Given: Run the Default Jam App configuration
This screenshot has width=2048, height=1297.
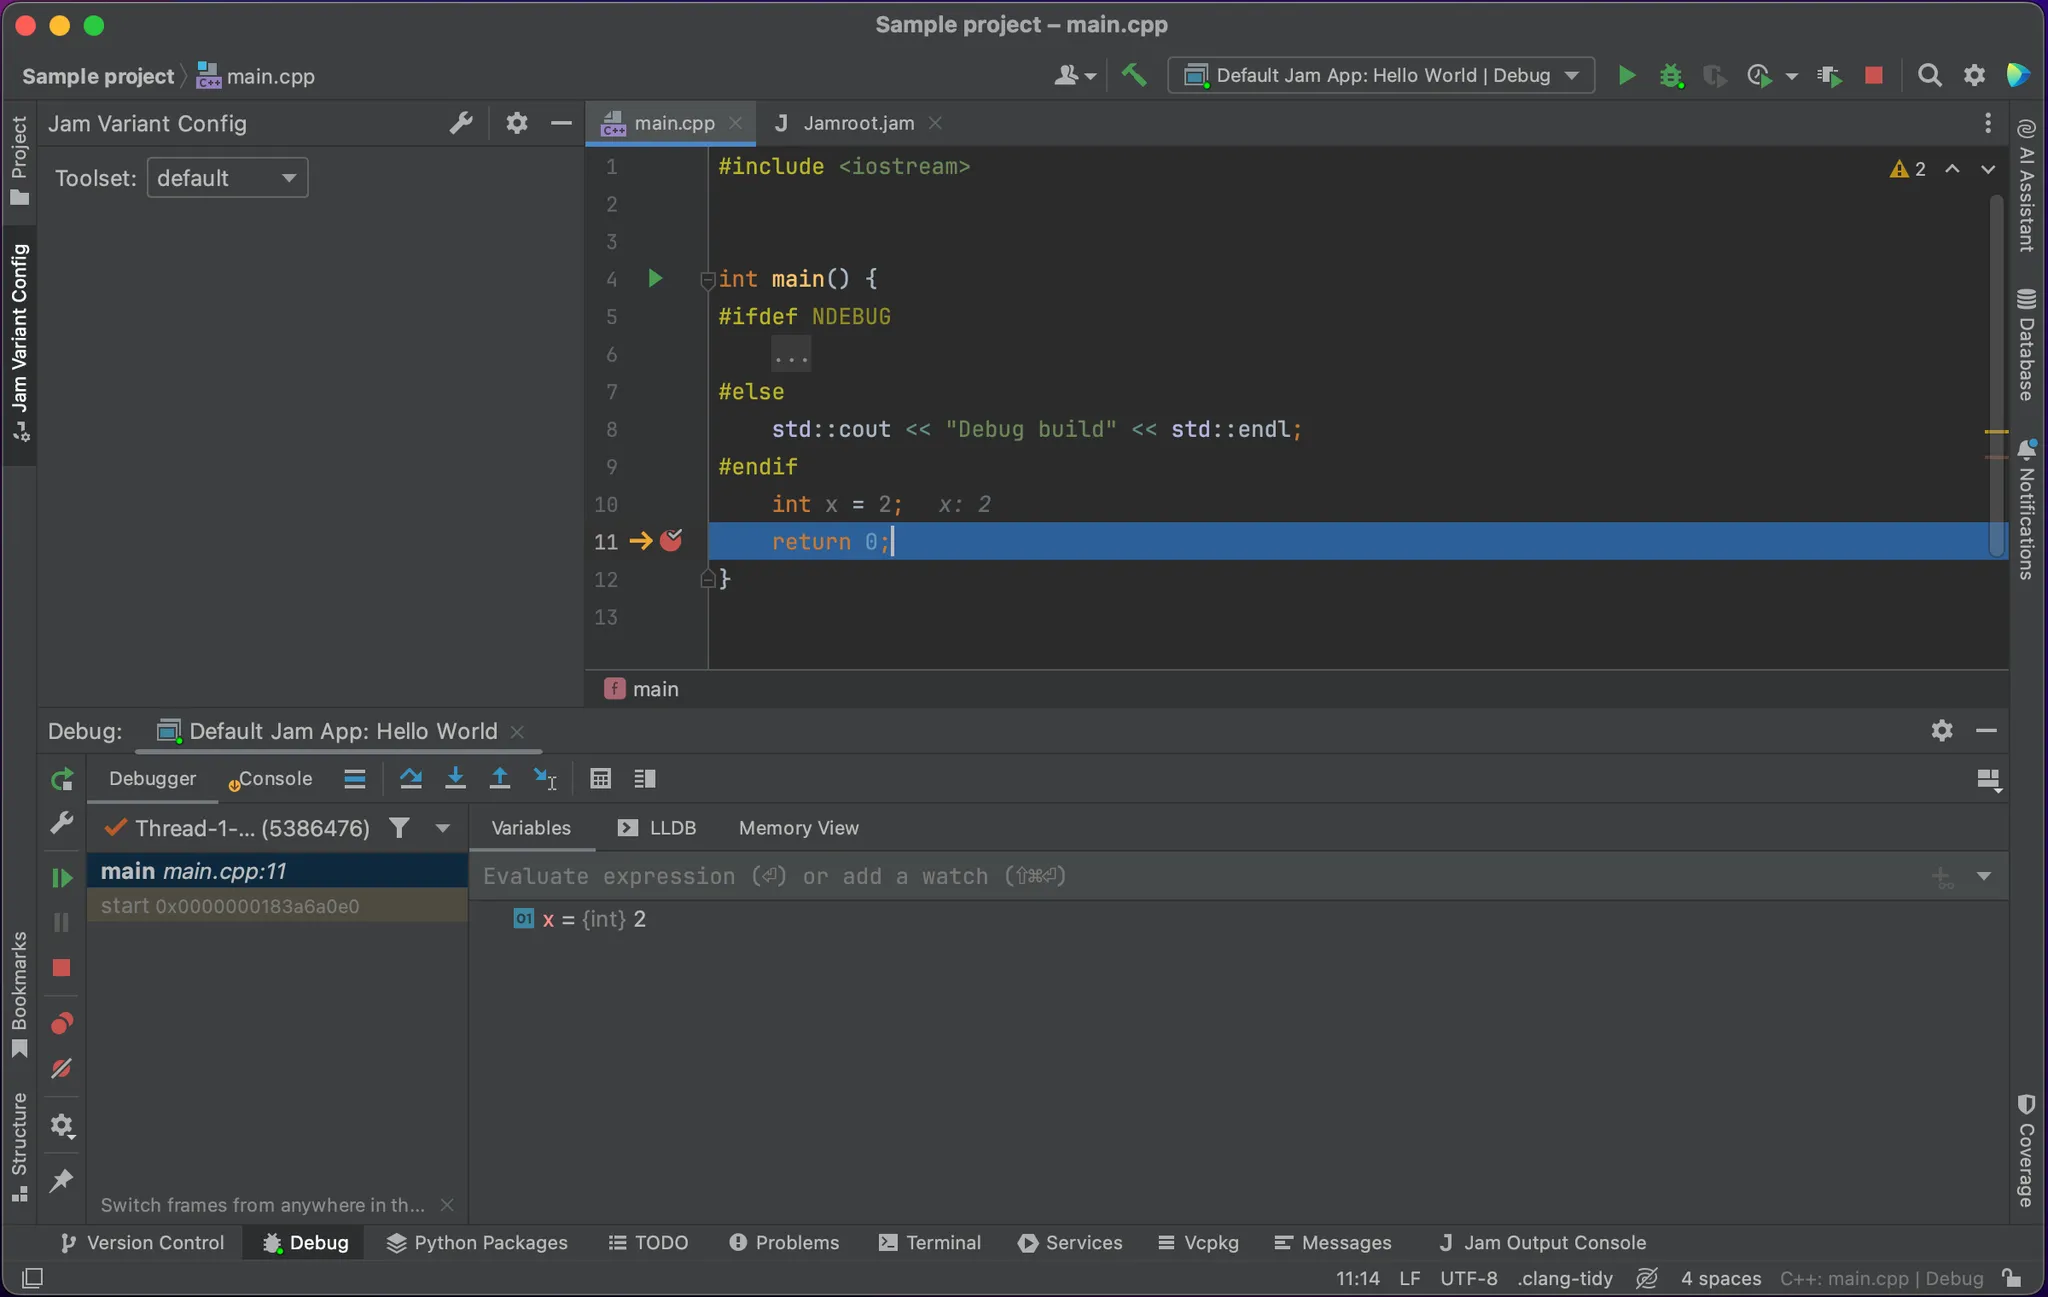Looking at the screenshot, I should point(1626,75).
